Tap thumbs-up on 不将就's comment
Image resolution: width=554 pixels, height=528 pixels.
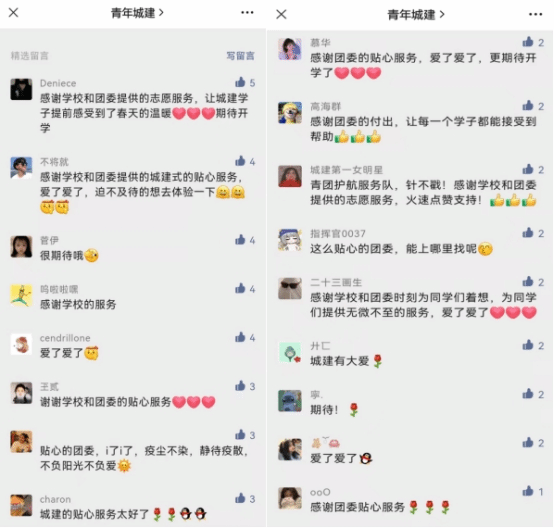(x=240, y=161)
